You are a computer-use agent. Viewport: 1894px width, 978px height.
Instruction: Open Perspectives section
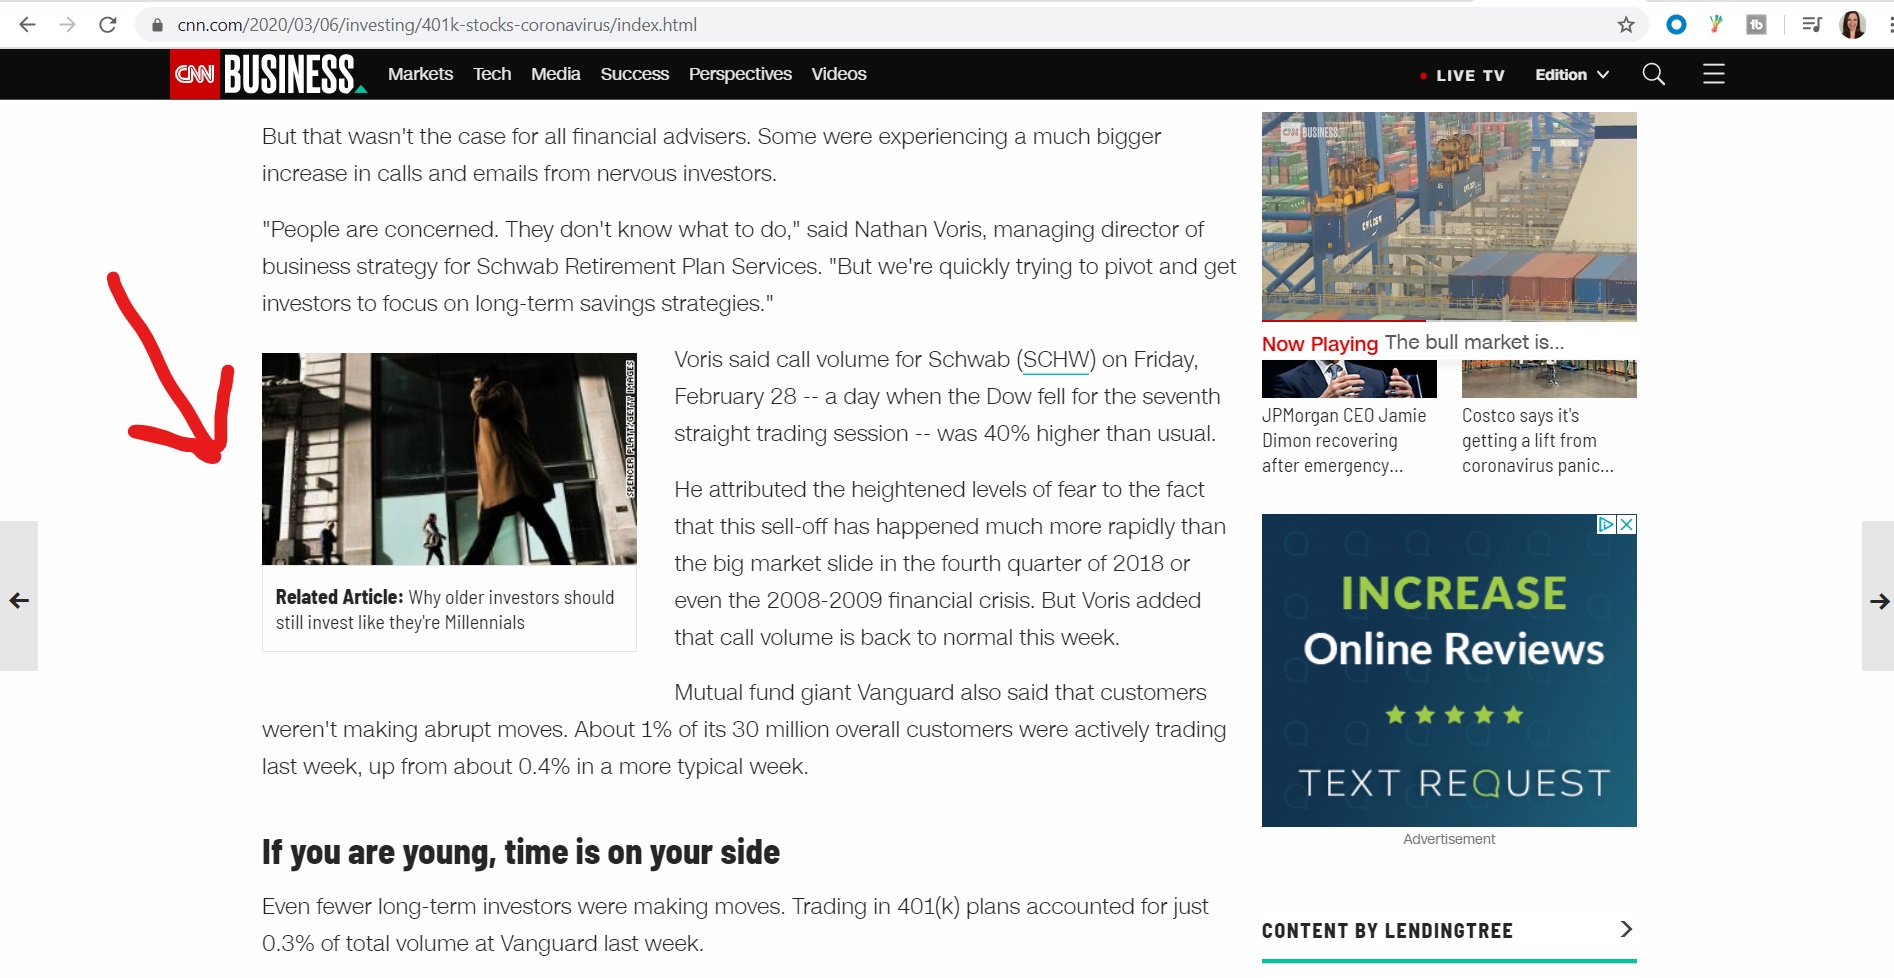(740, 74)
